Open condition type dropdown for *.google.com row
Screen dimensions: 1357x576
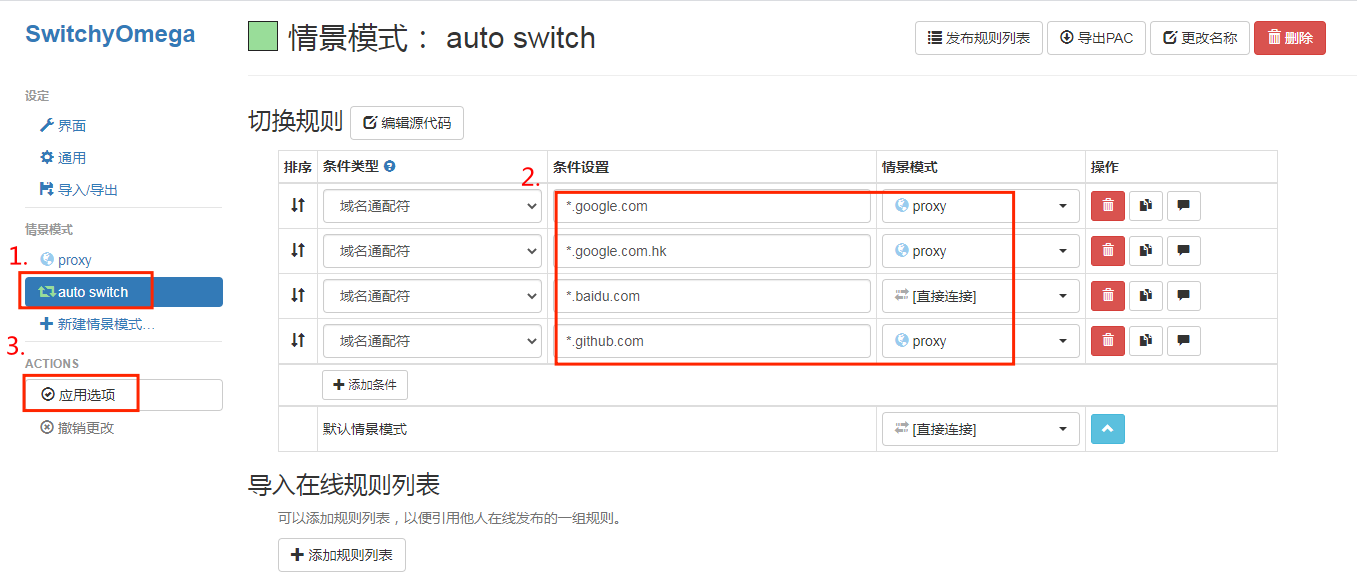[432, 206]
